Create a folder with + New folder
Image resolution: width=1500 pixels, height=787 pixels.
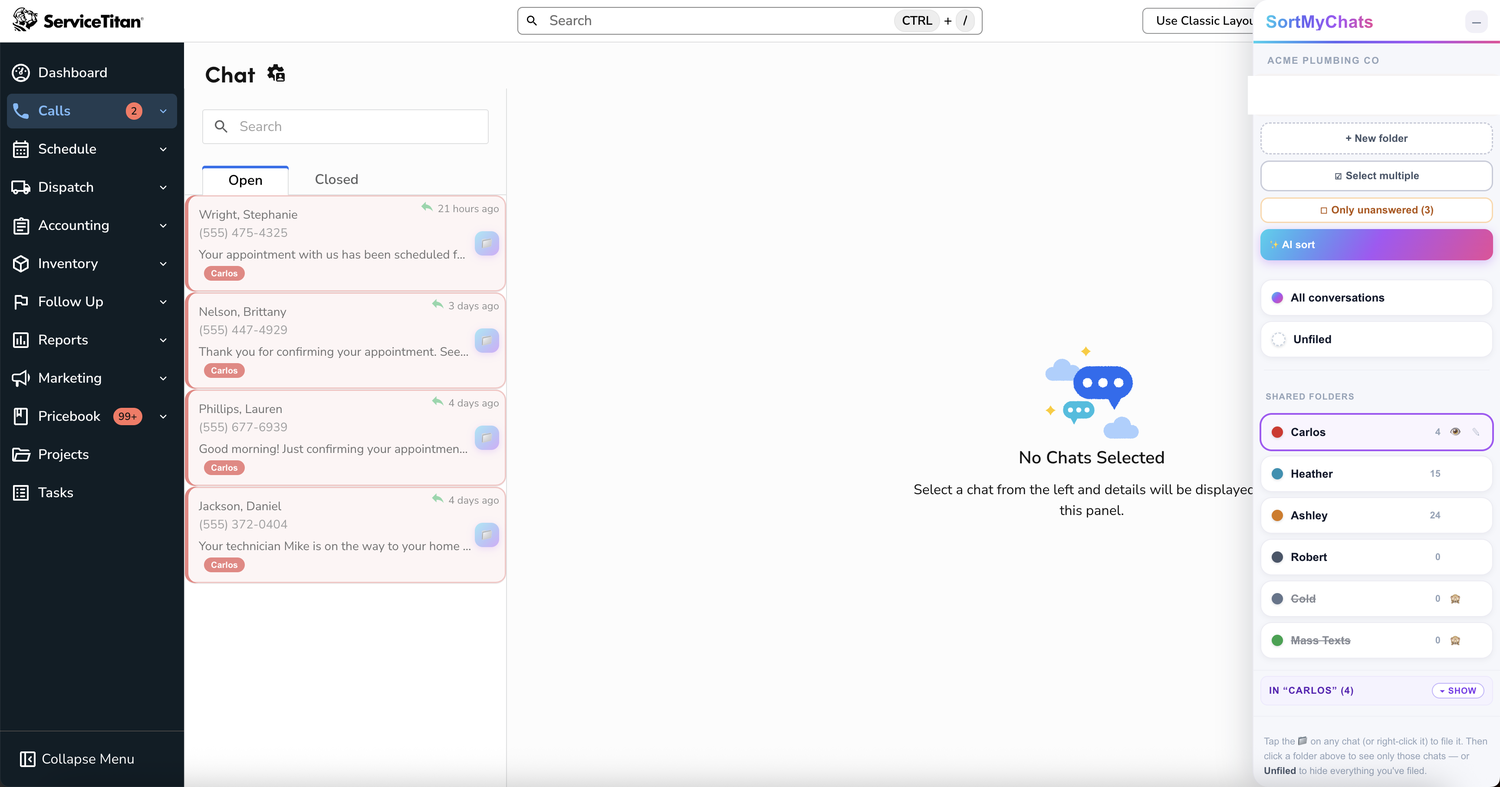pyautogui.click(x=1376, y=138)
